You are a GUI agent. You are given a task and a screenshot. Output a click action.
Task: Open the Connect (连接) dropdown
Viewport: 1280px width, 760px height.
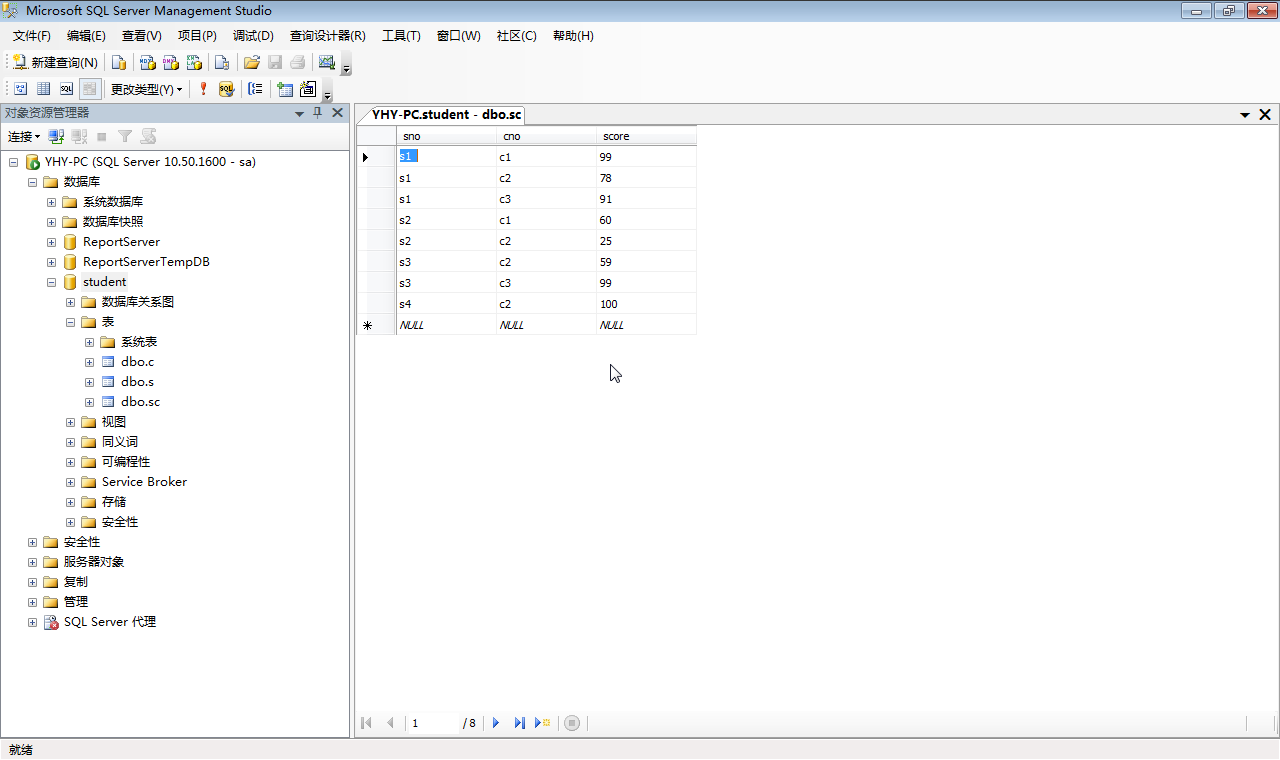click(24, 136)
